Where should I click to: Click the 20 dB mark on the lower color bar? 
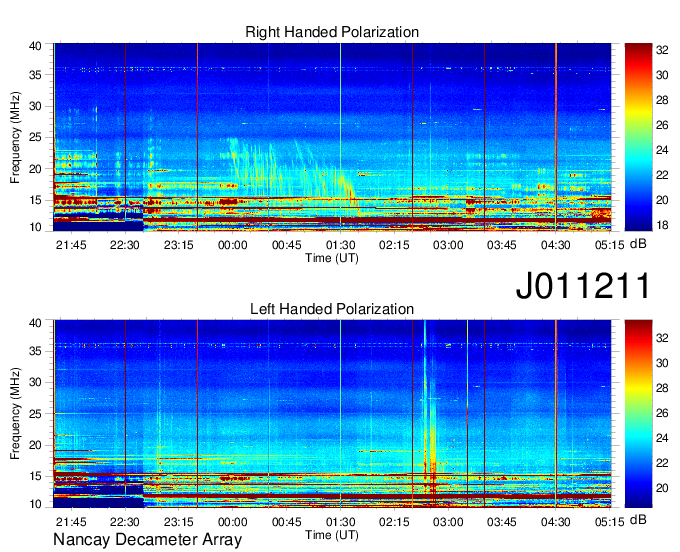[x=662, y=488]
